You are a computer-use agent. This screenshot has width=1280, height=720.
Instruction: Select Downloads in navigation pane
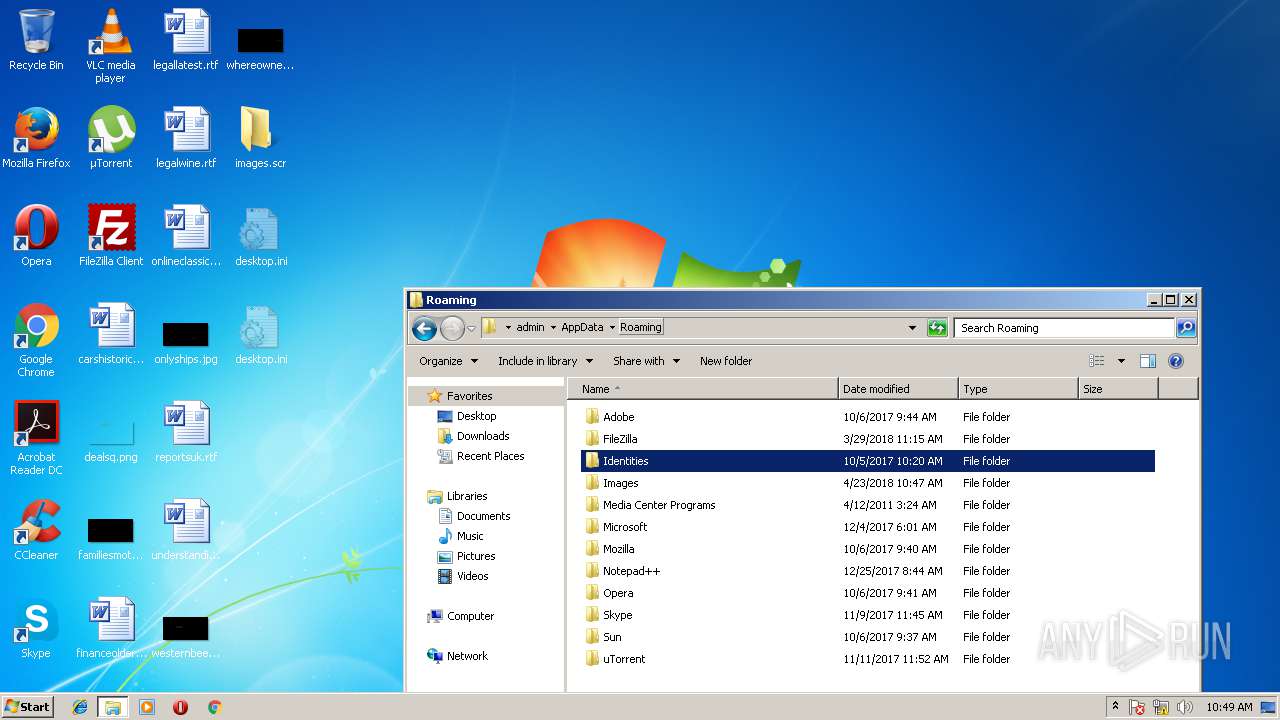pyautogui.click(x=483, y=436)
